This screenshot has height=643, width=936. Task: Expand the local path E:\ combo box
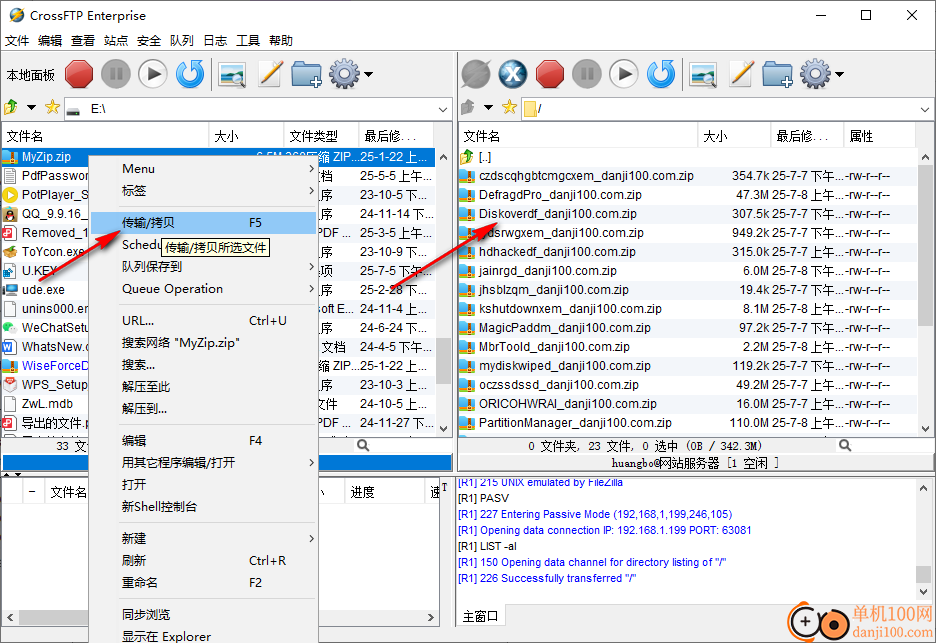coord(442,109)
